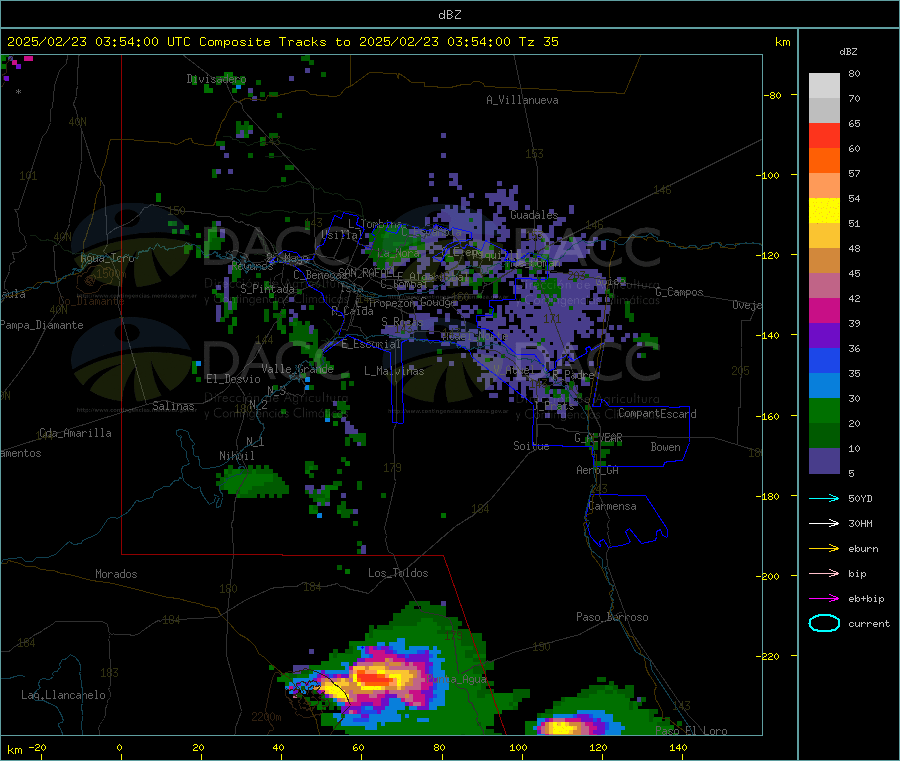Screen dimensions: 900x761
Task: Click the Punta_Agua map label
Action: (x=457, y=679)
